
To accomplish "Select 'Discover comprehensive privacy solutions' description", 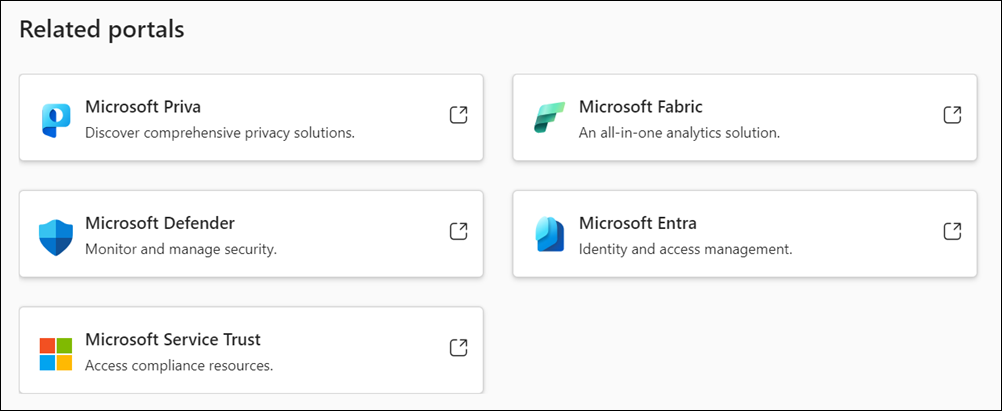I will (220, 132).
